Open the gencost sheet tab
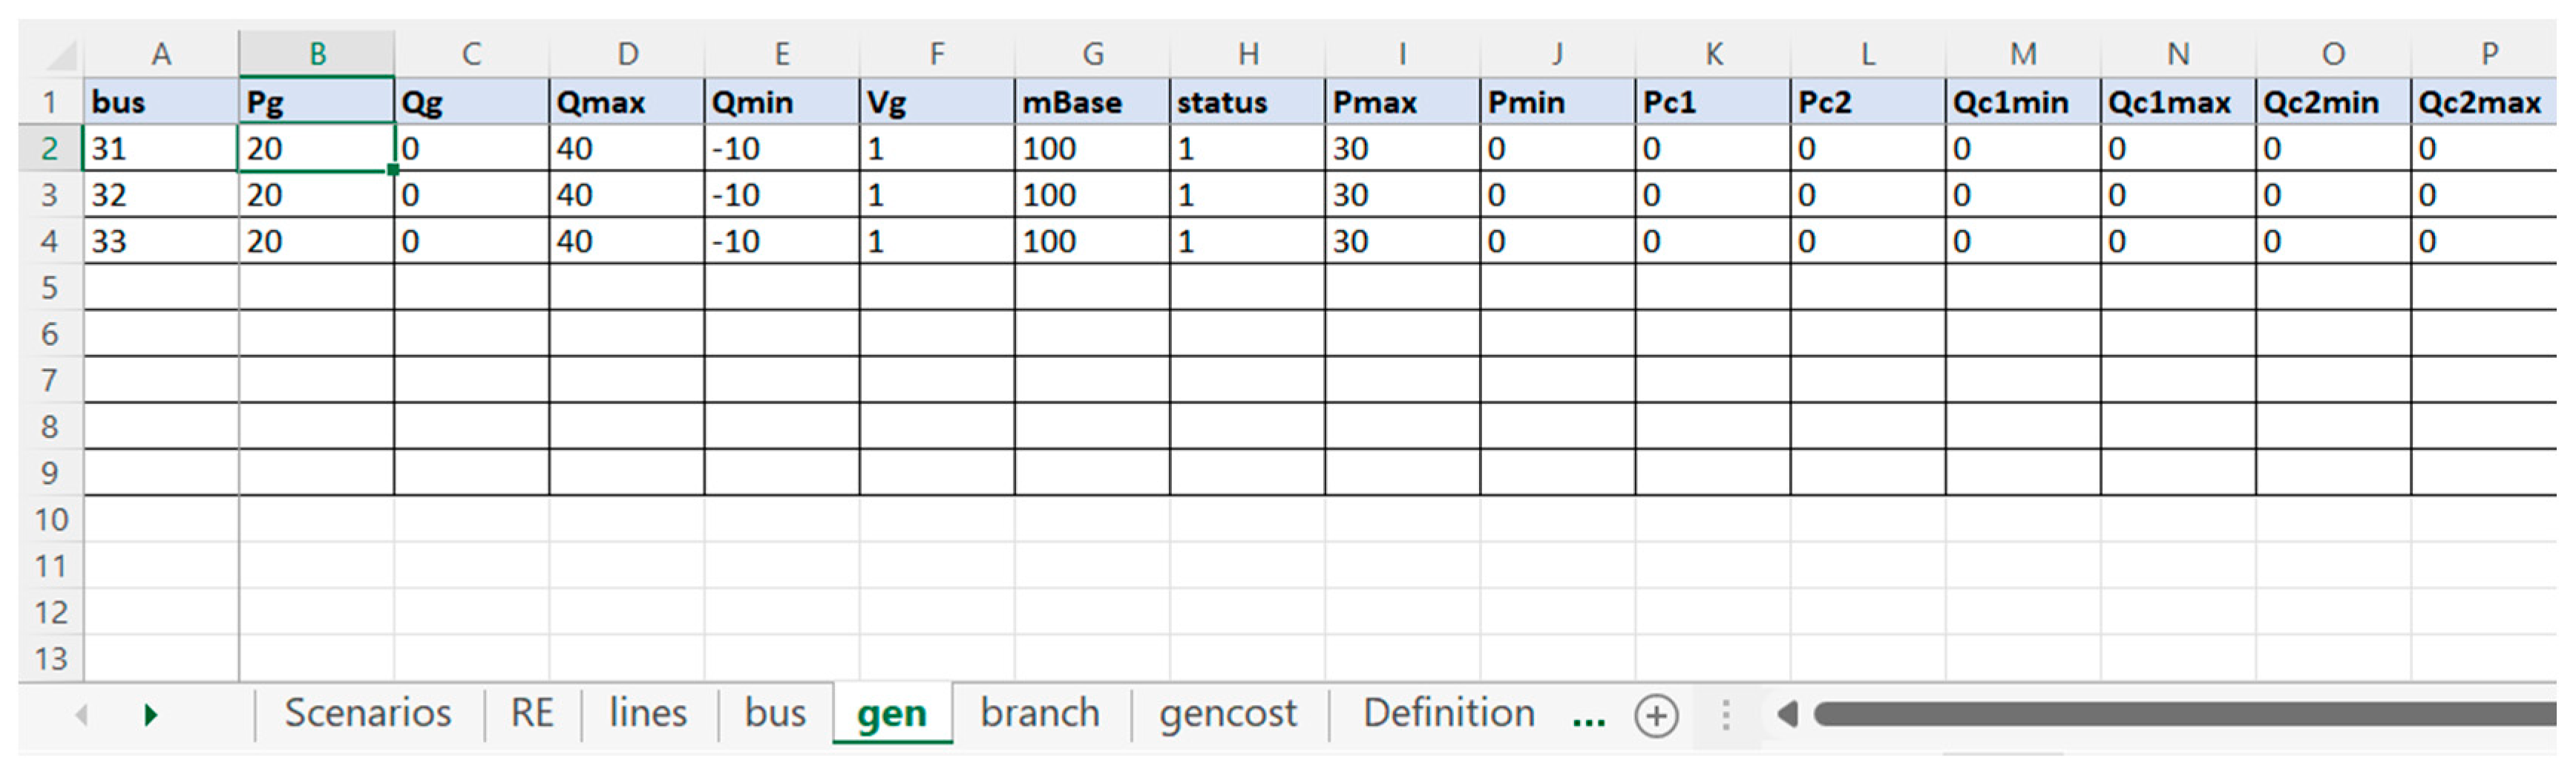 pyautogui.click(x=1228, y=714)
